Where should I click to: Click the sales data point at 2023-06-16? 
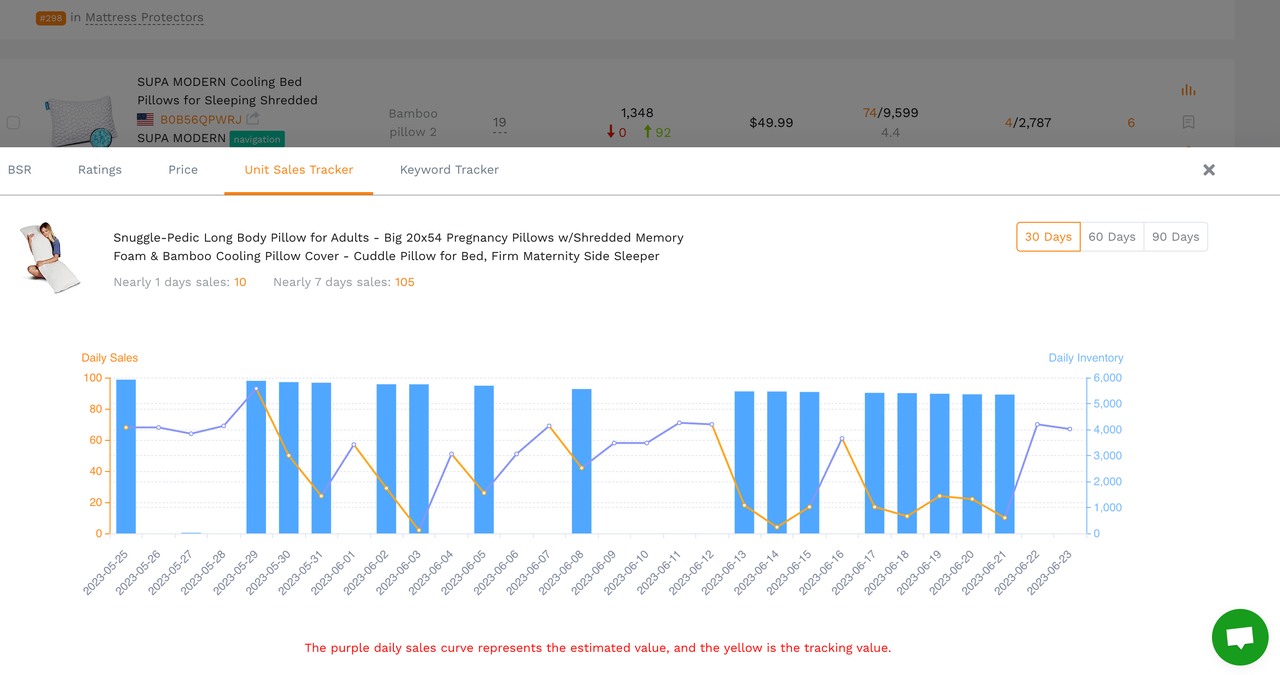click(x=842, y=438)
